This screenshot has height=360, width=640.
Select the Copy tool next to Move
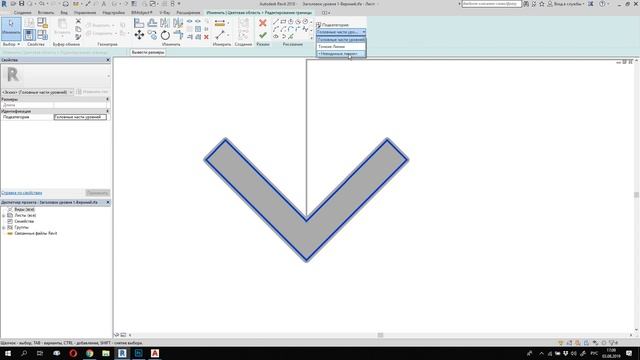click(152, 35)
